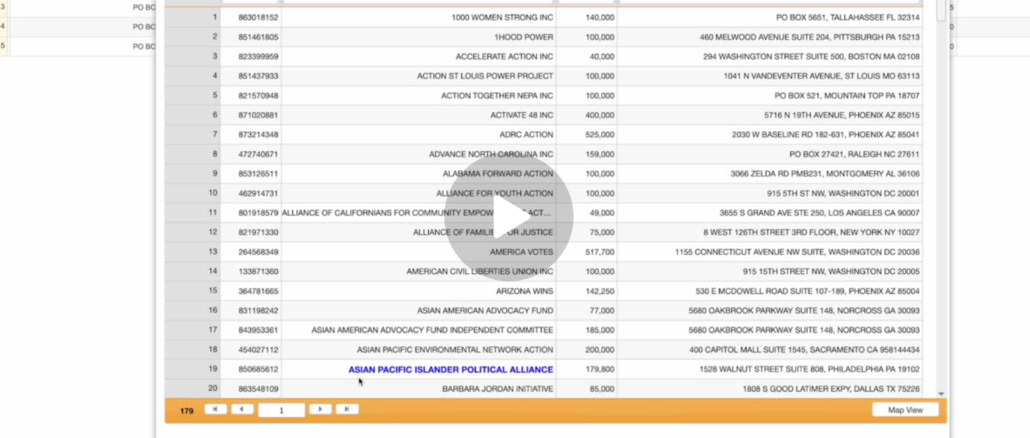This screenshot has height=438, width=1030.
Task: Click the EIN 863018152 cell
Action: point(250,17)
